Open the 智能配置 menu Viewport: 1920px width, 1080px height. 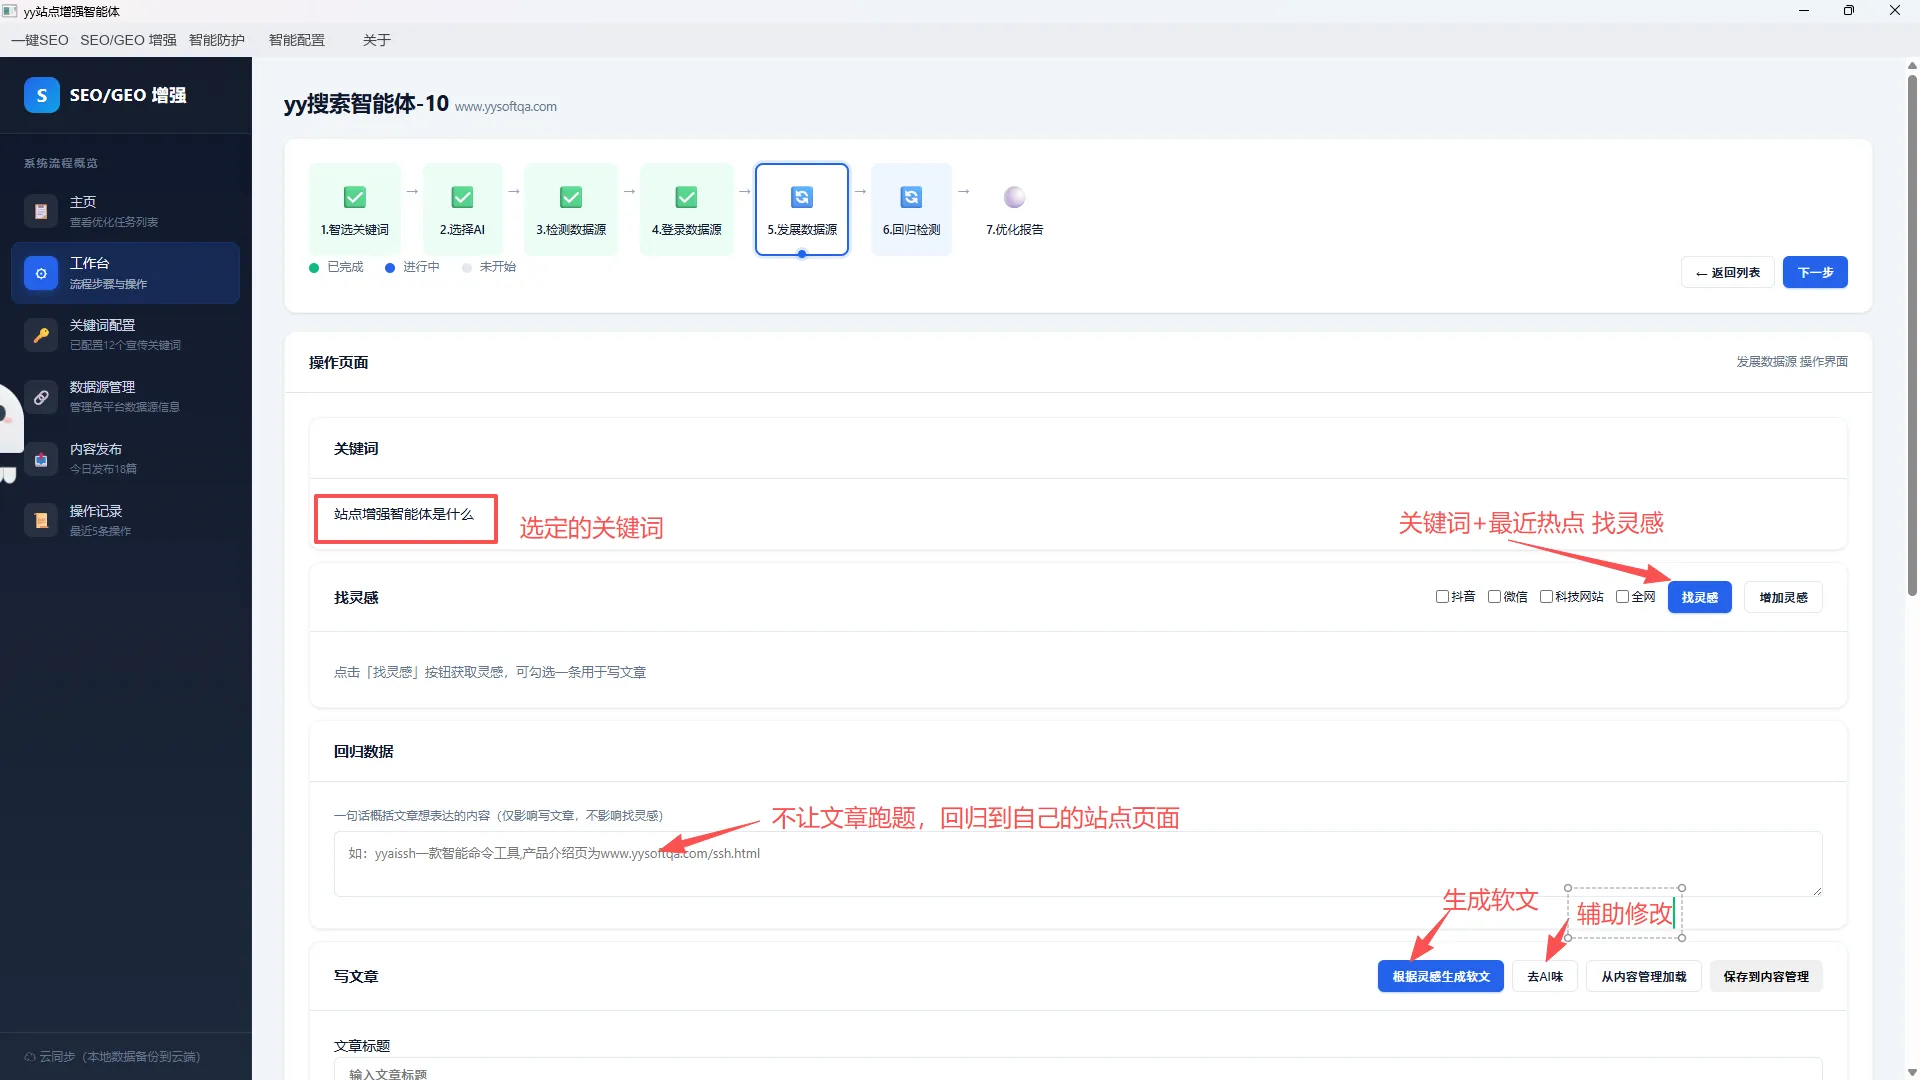[297, 40]
